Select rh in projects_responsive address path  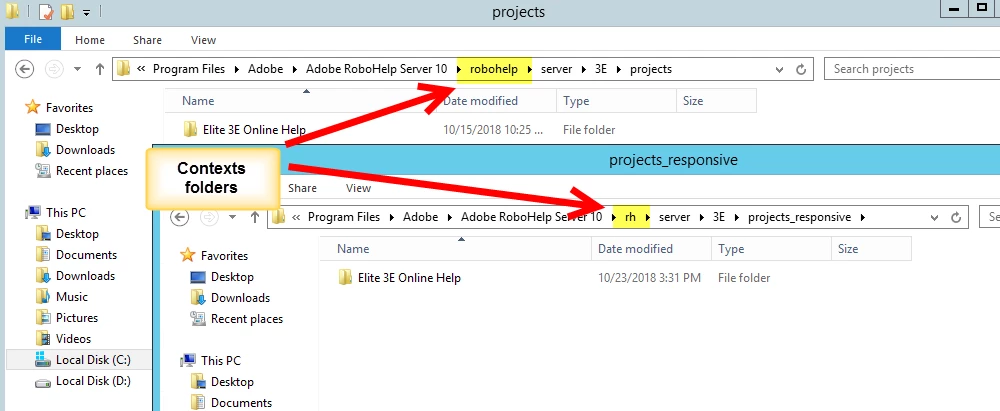(x=630, y=217)
